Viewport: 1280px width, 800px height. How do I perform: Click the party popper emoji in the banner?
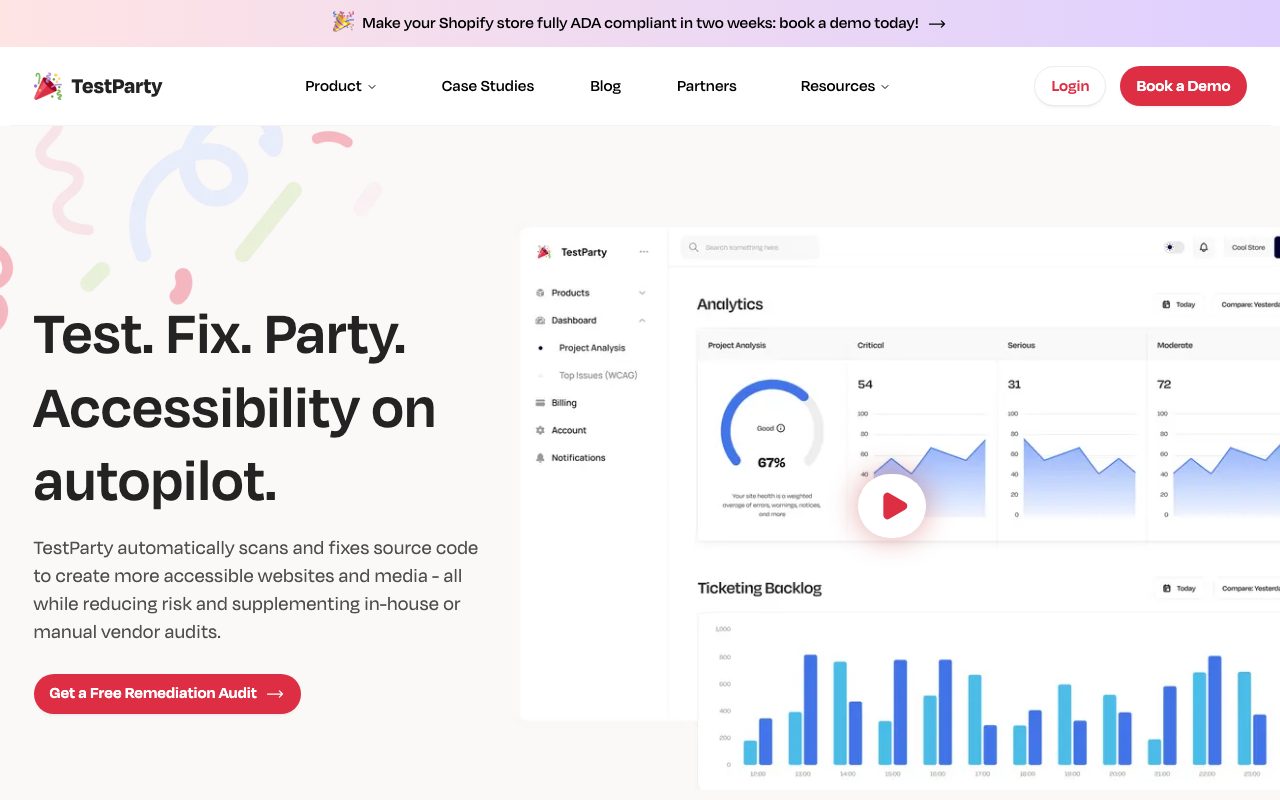coord(343,22)
